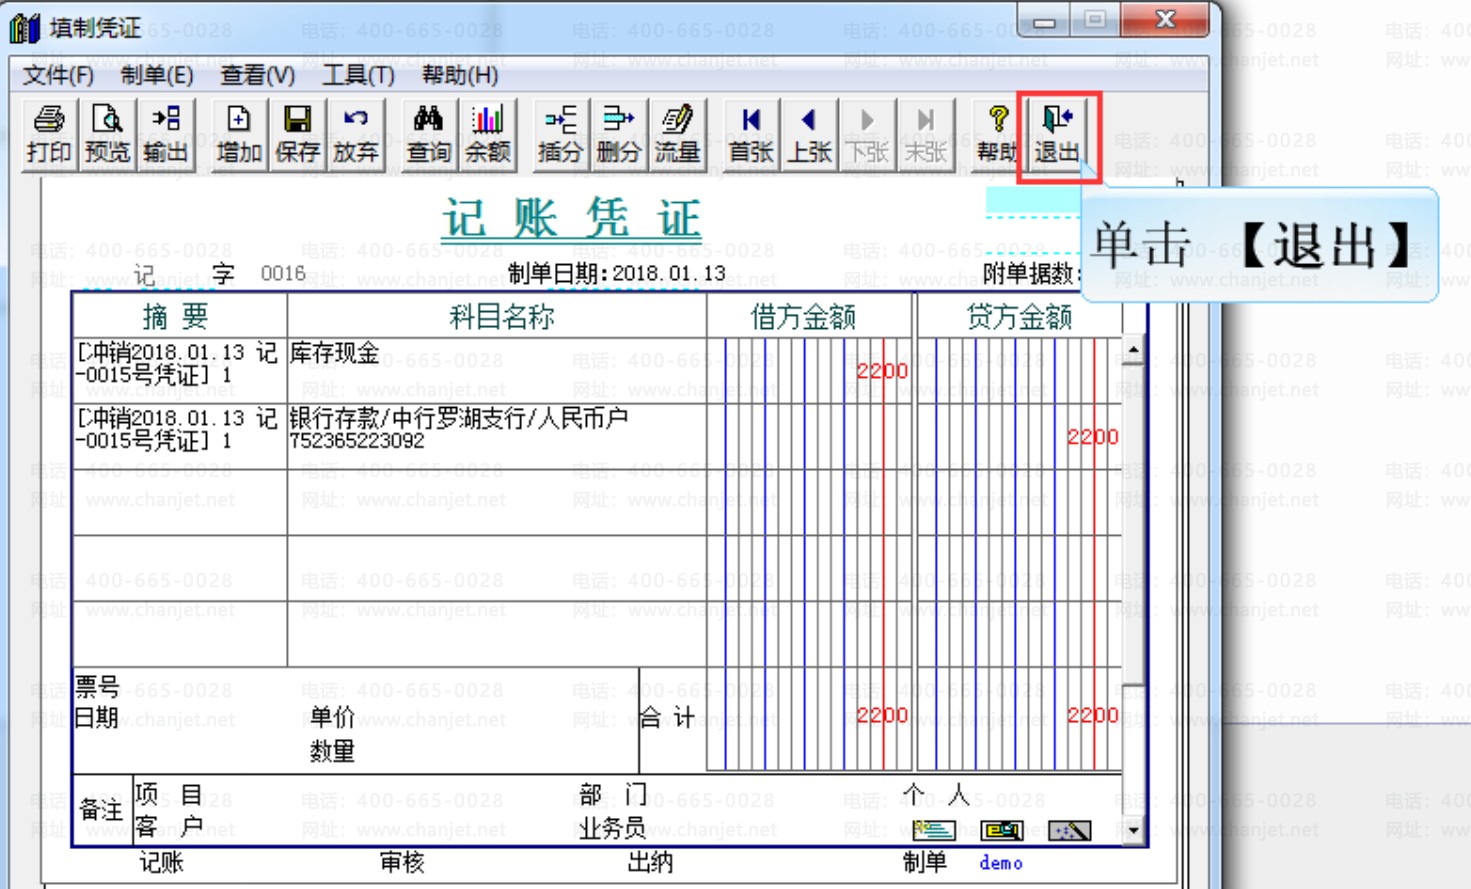Discard changes with 放弃 icon
1471x889 pixels.
[355, 134]
